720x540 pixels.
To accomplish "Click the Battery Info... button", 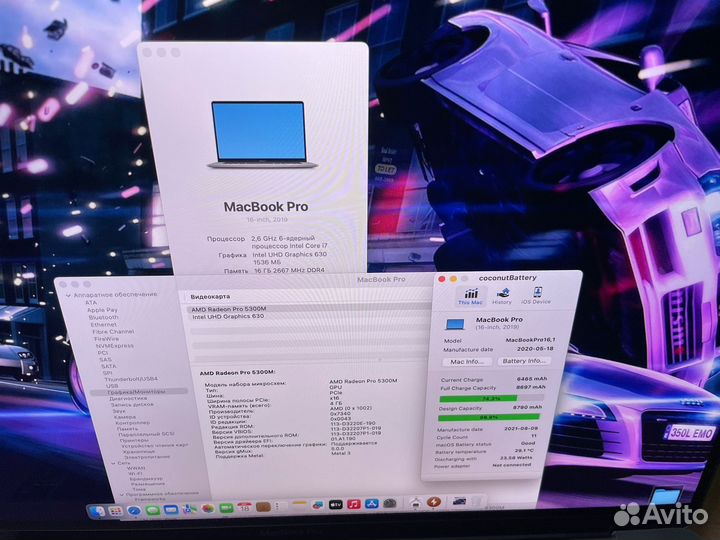I will [x=524, y=361].
